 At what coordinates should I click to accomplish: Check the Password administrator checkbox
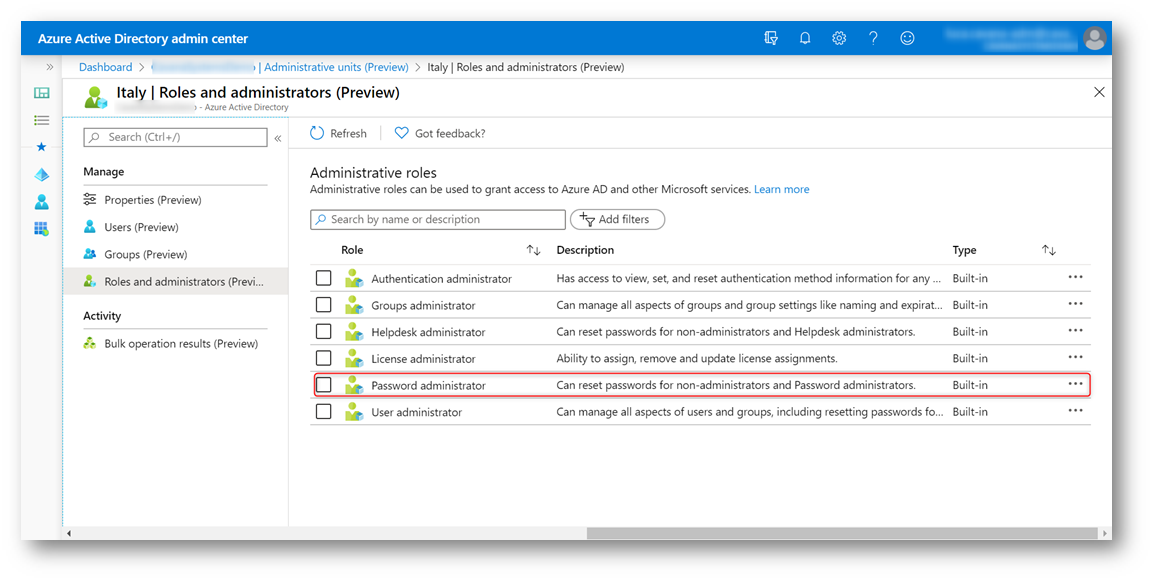pyautogui.click(x=324, y=385)
